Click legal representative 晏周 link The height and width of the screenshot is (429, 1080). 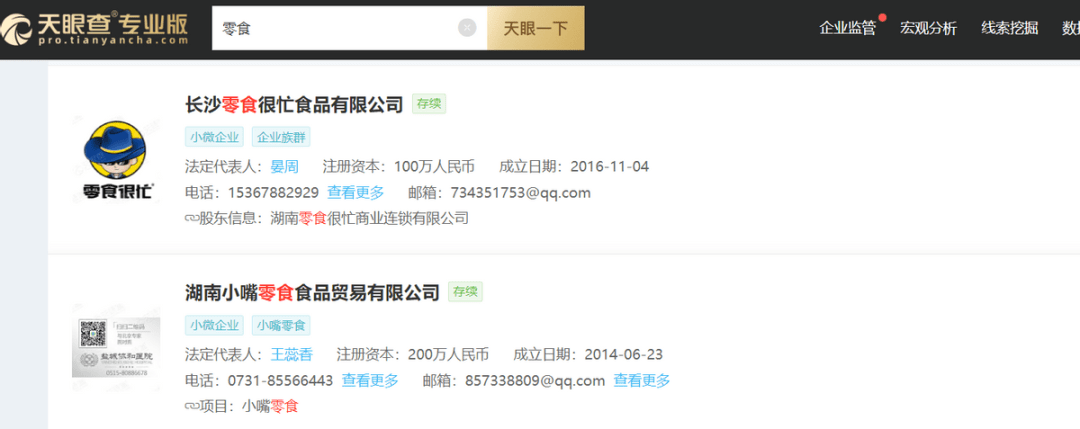tap(284, 167)
